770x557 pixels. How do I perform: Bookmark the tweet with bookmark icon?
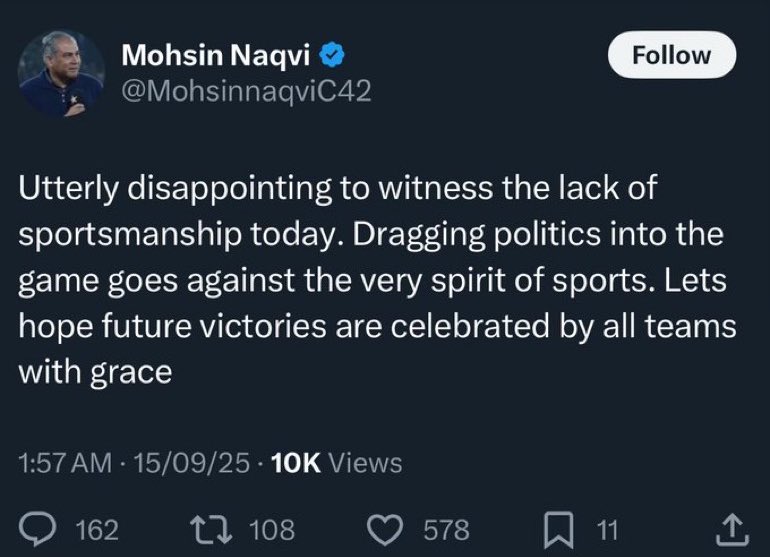pyautogui.click(x=559, y=529)
